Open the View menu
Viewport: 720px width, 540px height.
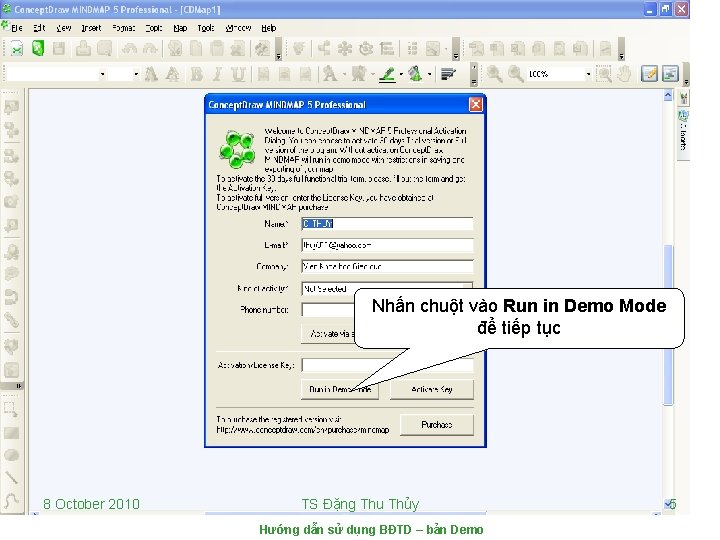(x=63, y=28)
